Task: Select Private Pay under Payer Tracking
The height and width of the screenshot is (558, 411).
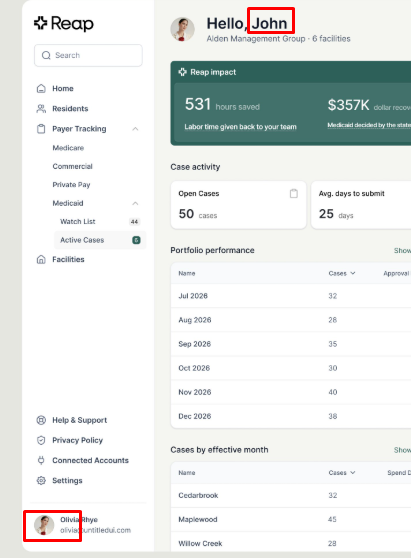Action: click(x=71, y=185)
